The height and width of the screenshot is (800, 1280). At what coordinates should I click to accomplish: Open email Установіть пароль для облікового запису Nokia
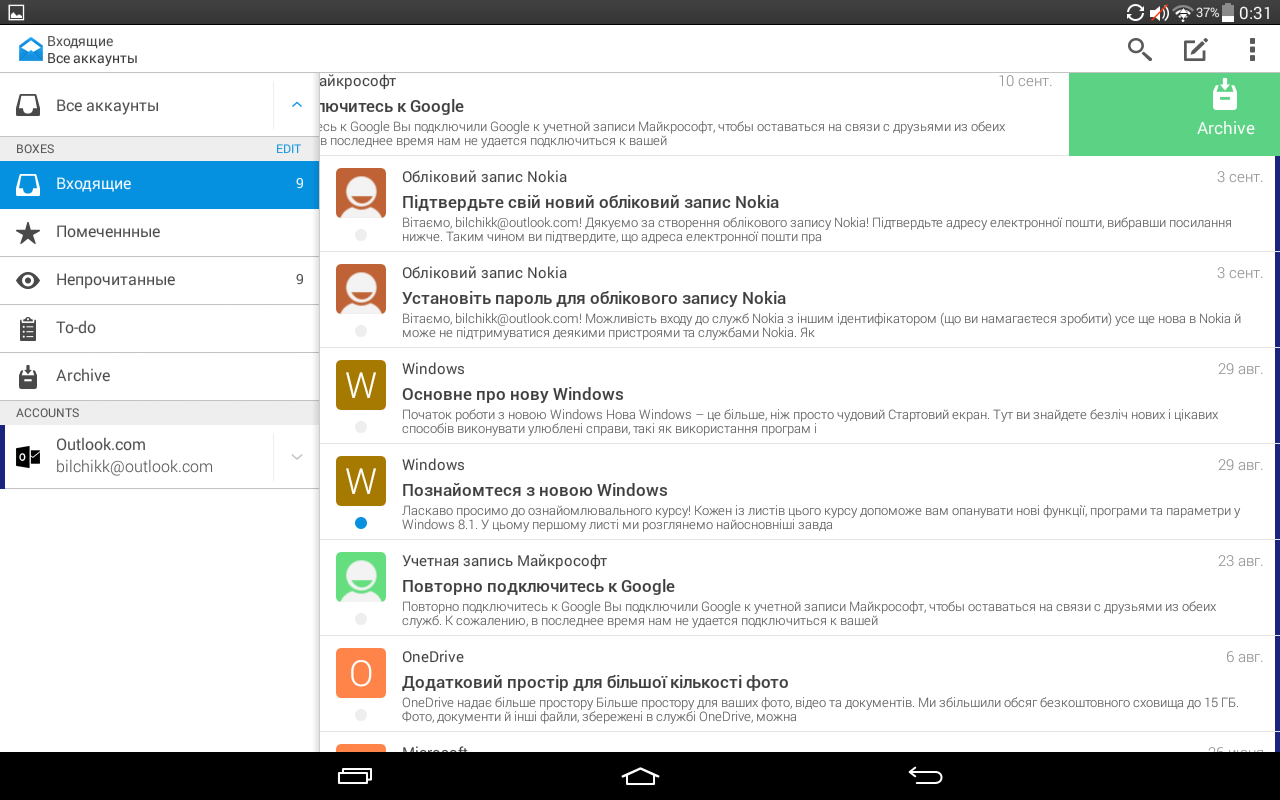(x=798, y=300)
